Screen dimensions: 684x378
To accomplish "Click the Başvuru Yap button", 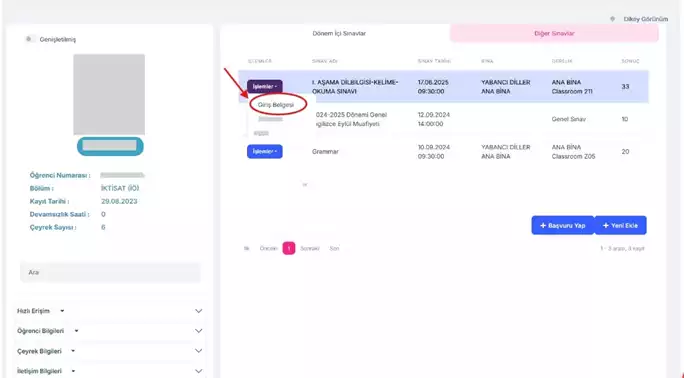I will click(x=562, y=225).
